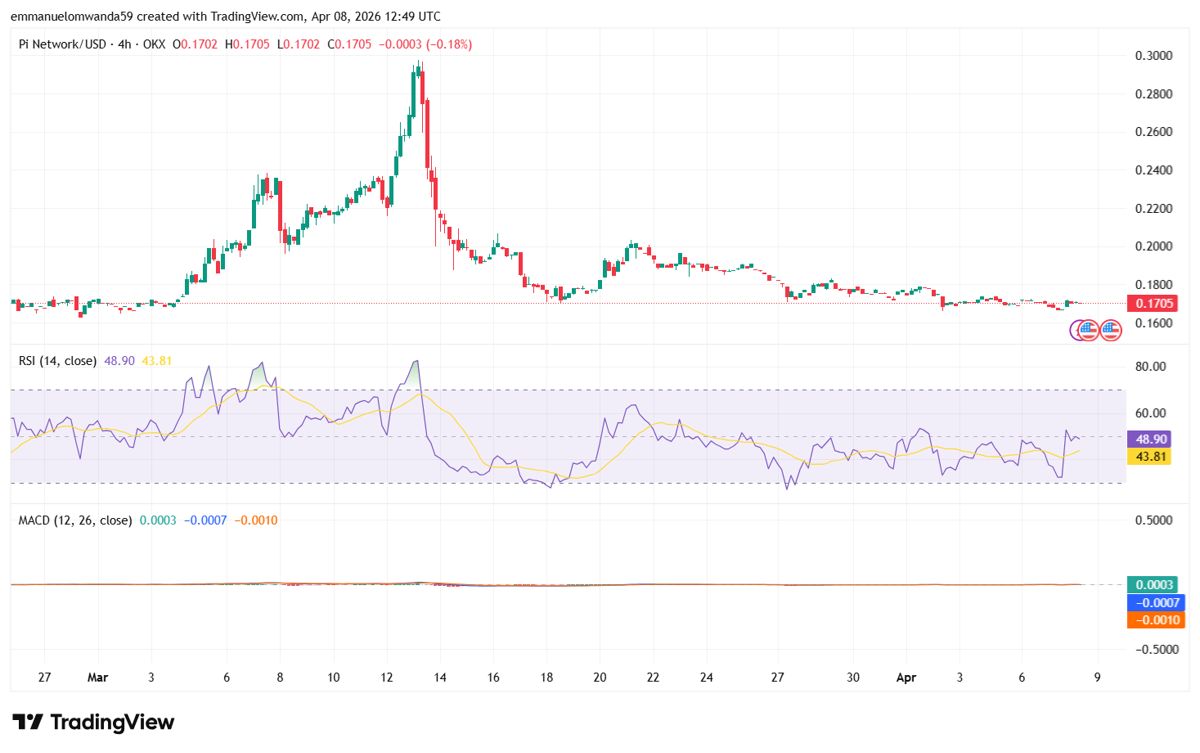Image resolution: width=1200 pixels, height=753 pixels.
Task: Click the RSI legend moving average value 43.81
Action: (x=157, y=360)
